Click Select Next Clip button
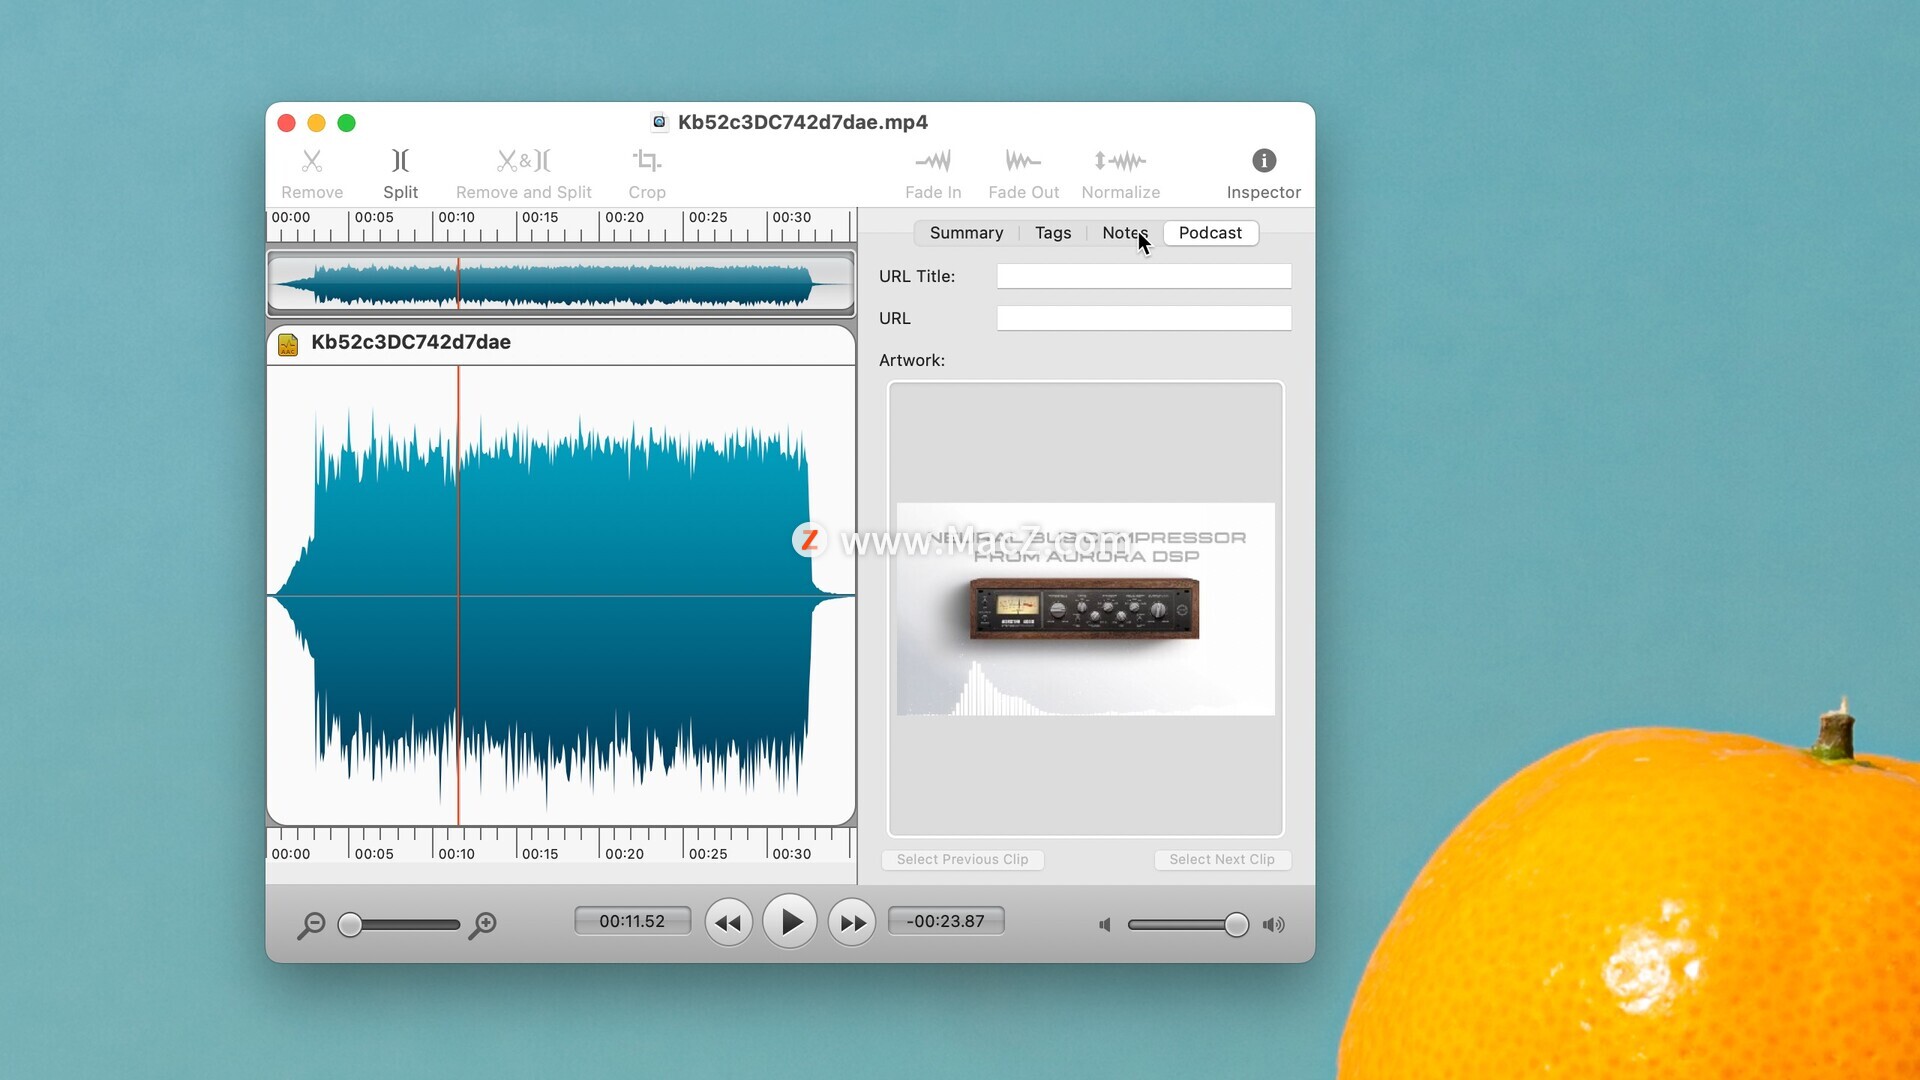 (x=1222, y=860)
